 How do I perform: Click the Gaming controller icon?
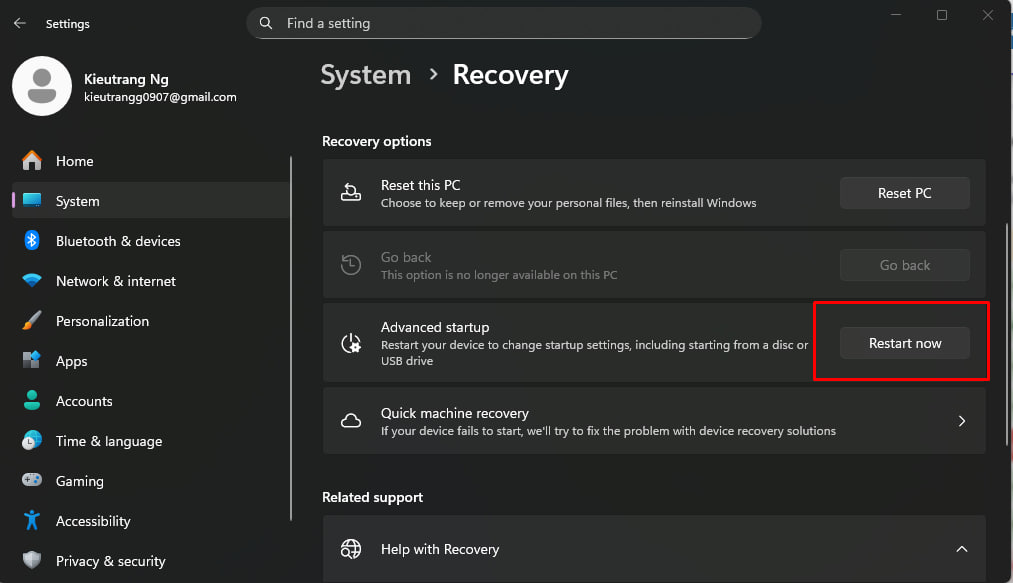[32, 481]
